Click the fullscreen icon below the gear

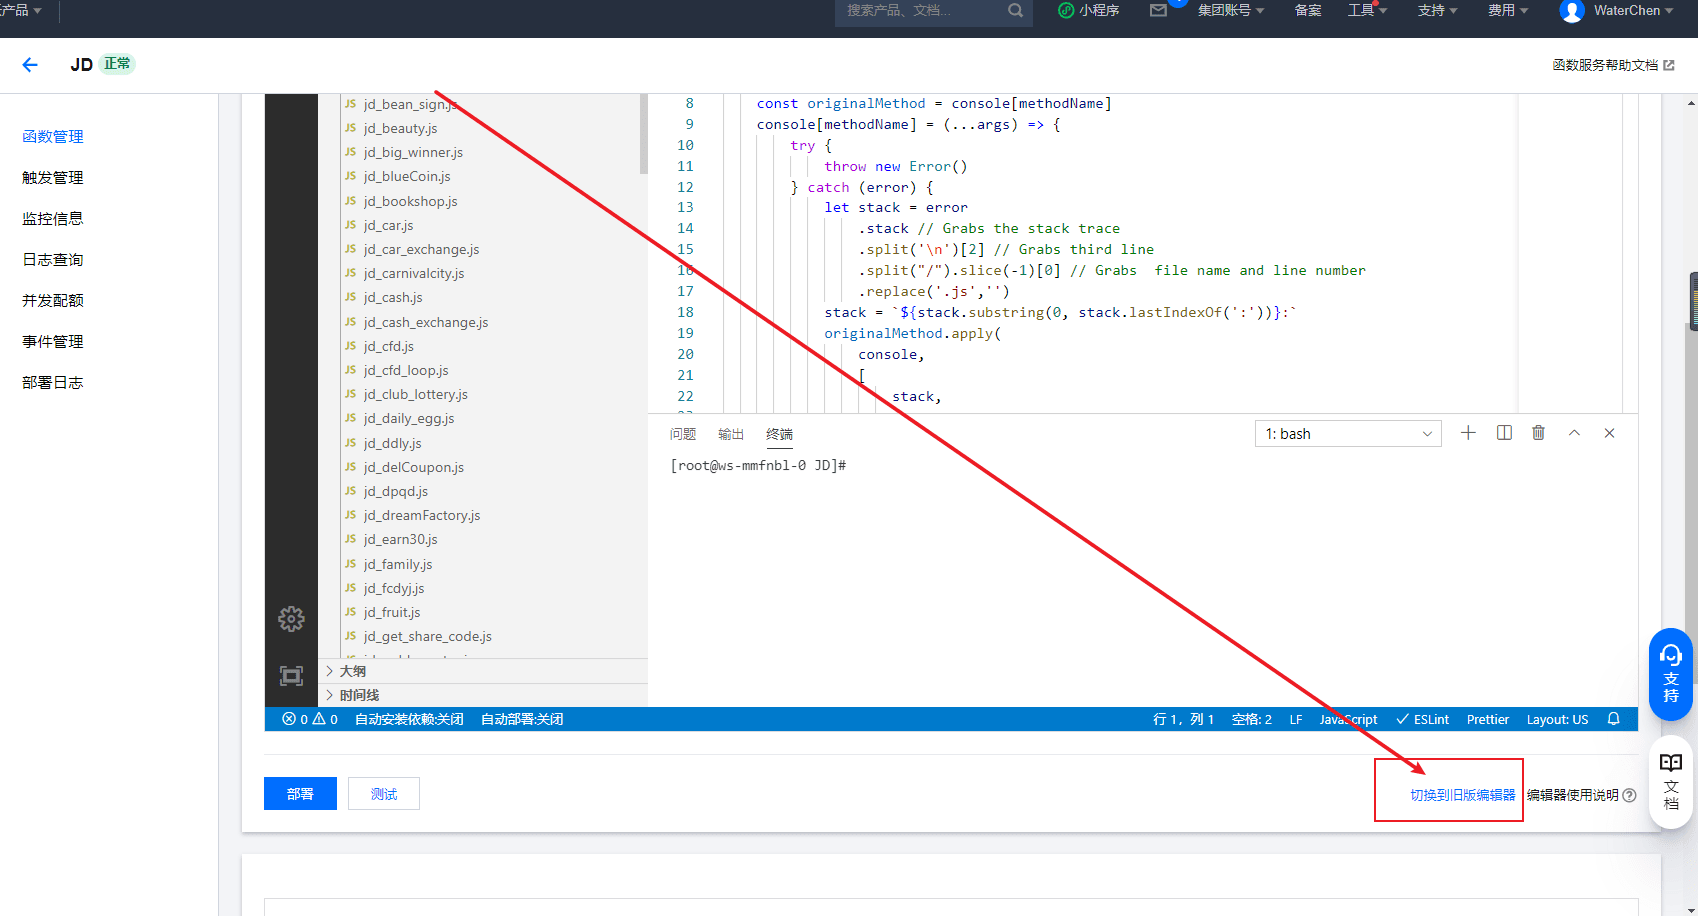291,676
